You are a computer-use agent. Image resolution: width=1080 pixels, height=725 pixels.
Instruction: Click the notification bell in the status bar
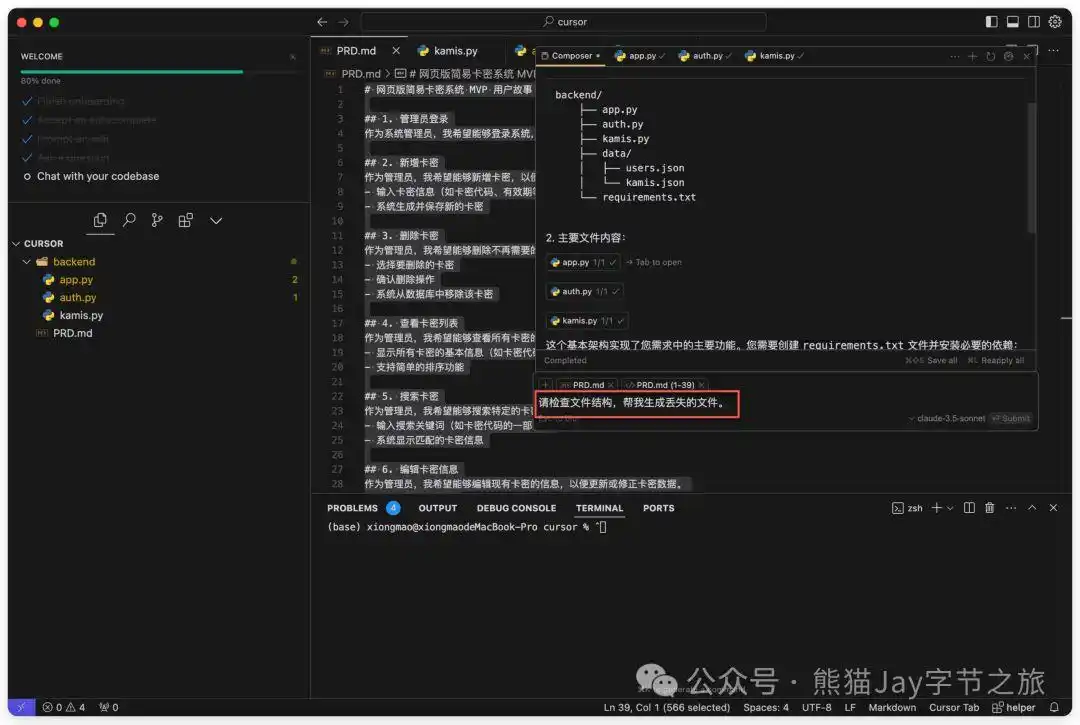(1053, 707)
